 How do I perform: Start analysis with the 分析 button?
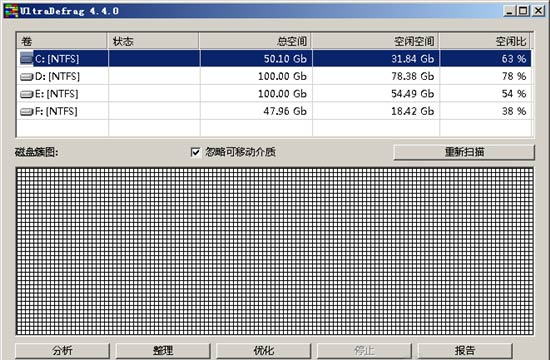(62, 351)
